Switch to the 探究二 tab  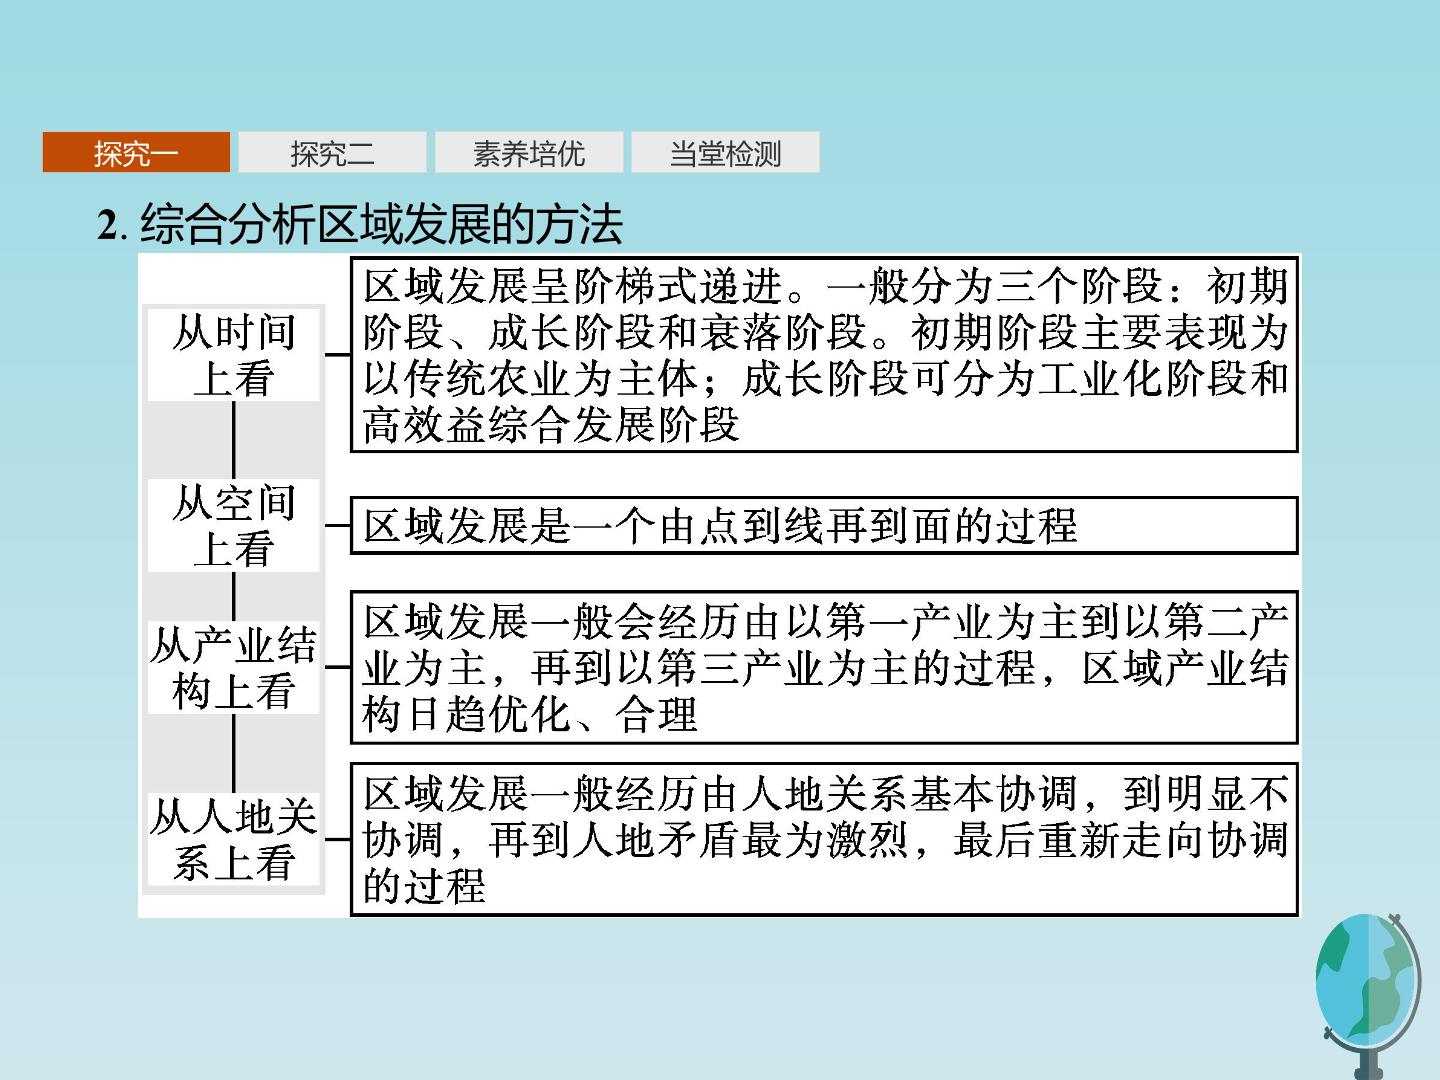(x=332, y=153)
